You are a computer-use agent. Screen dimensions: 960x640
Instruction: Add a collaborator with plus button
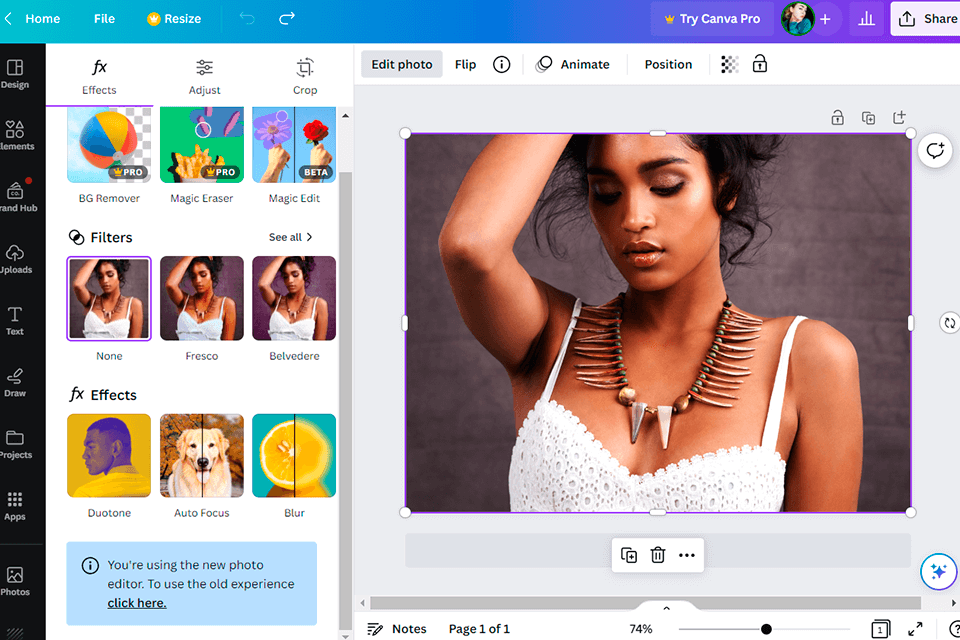tap(825, 19)
